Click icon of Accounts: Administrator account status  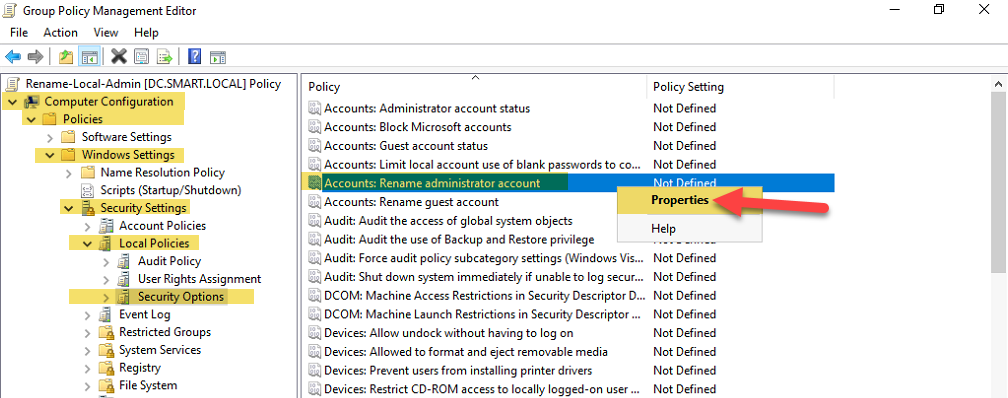point(314,108)
